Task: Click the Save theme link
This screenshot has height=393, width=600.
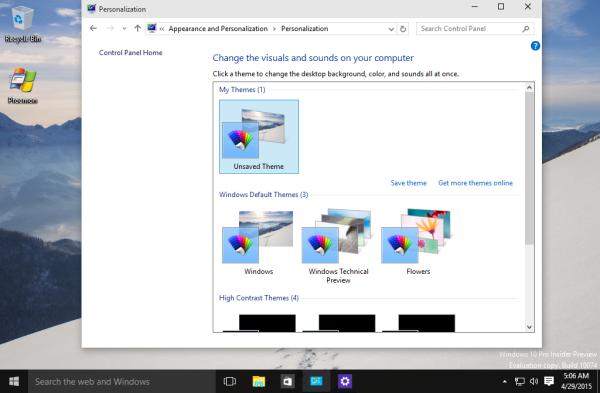Action: click(408, 183)
